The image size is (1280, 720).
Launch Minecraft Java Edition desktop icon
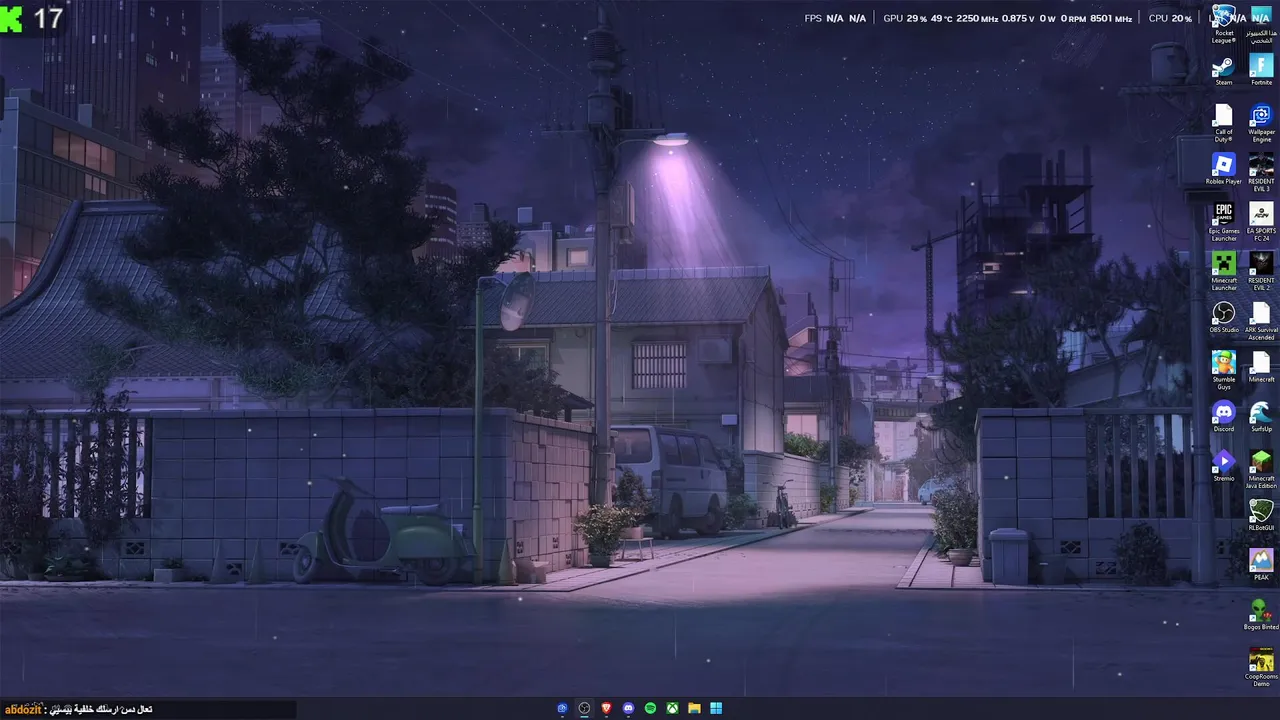pos(1261,469)
